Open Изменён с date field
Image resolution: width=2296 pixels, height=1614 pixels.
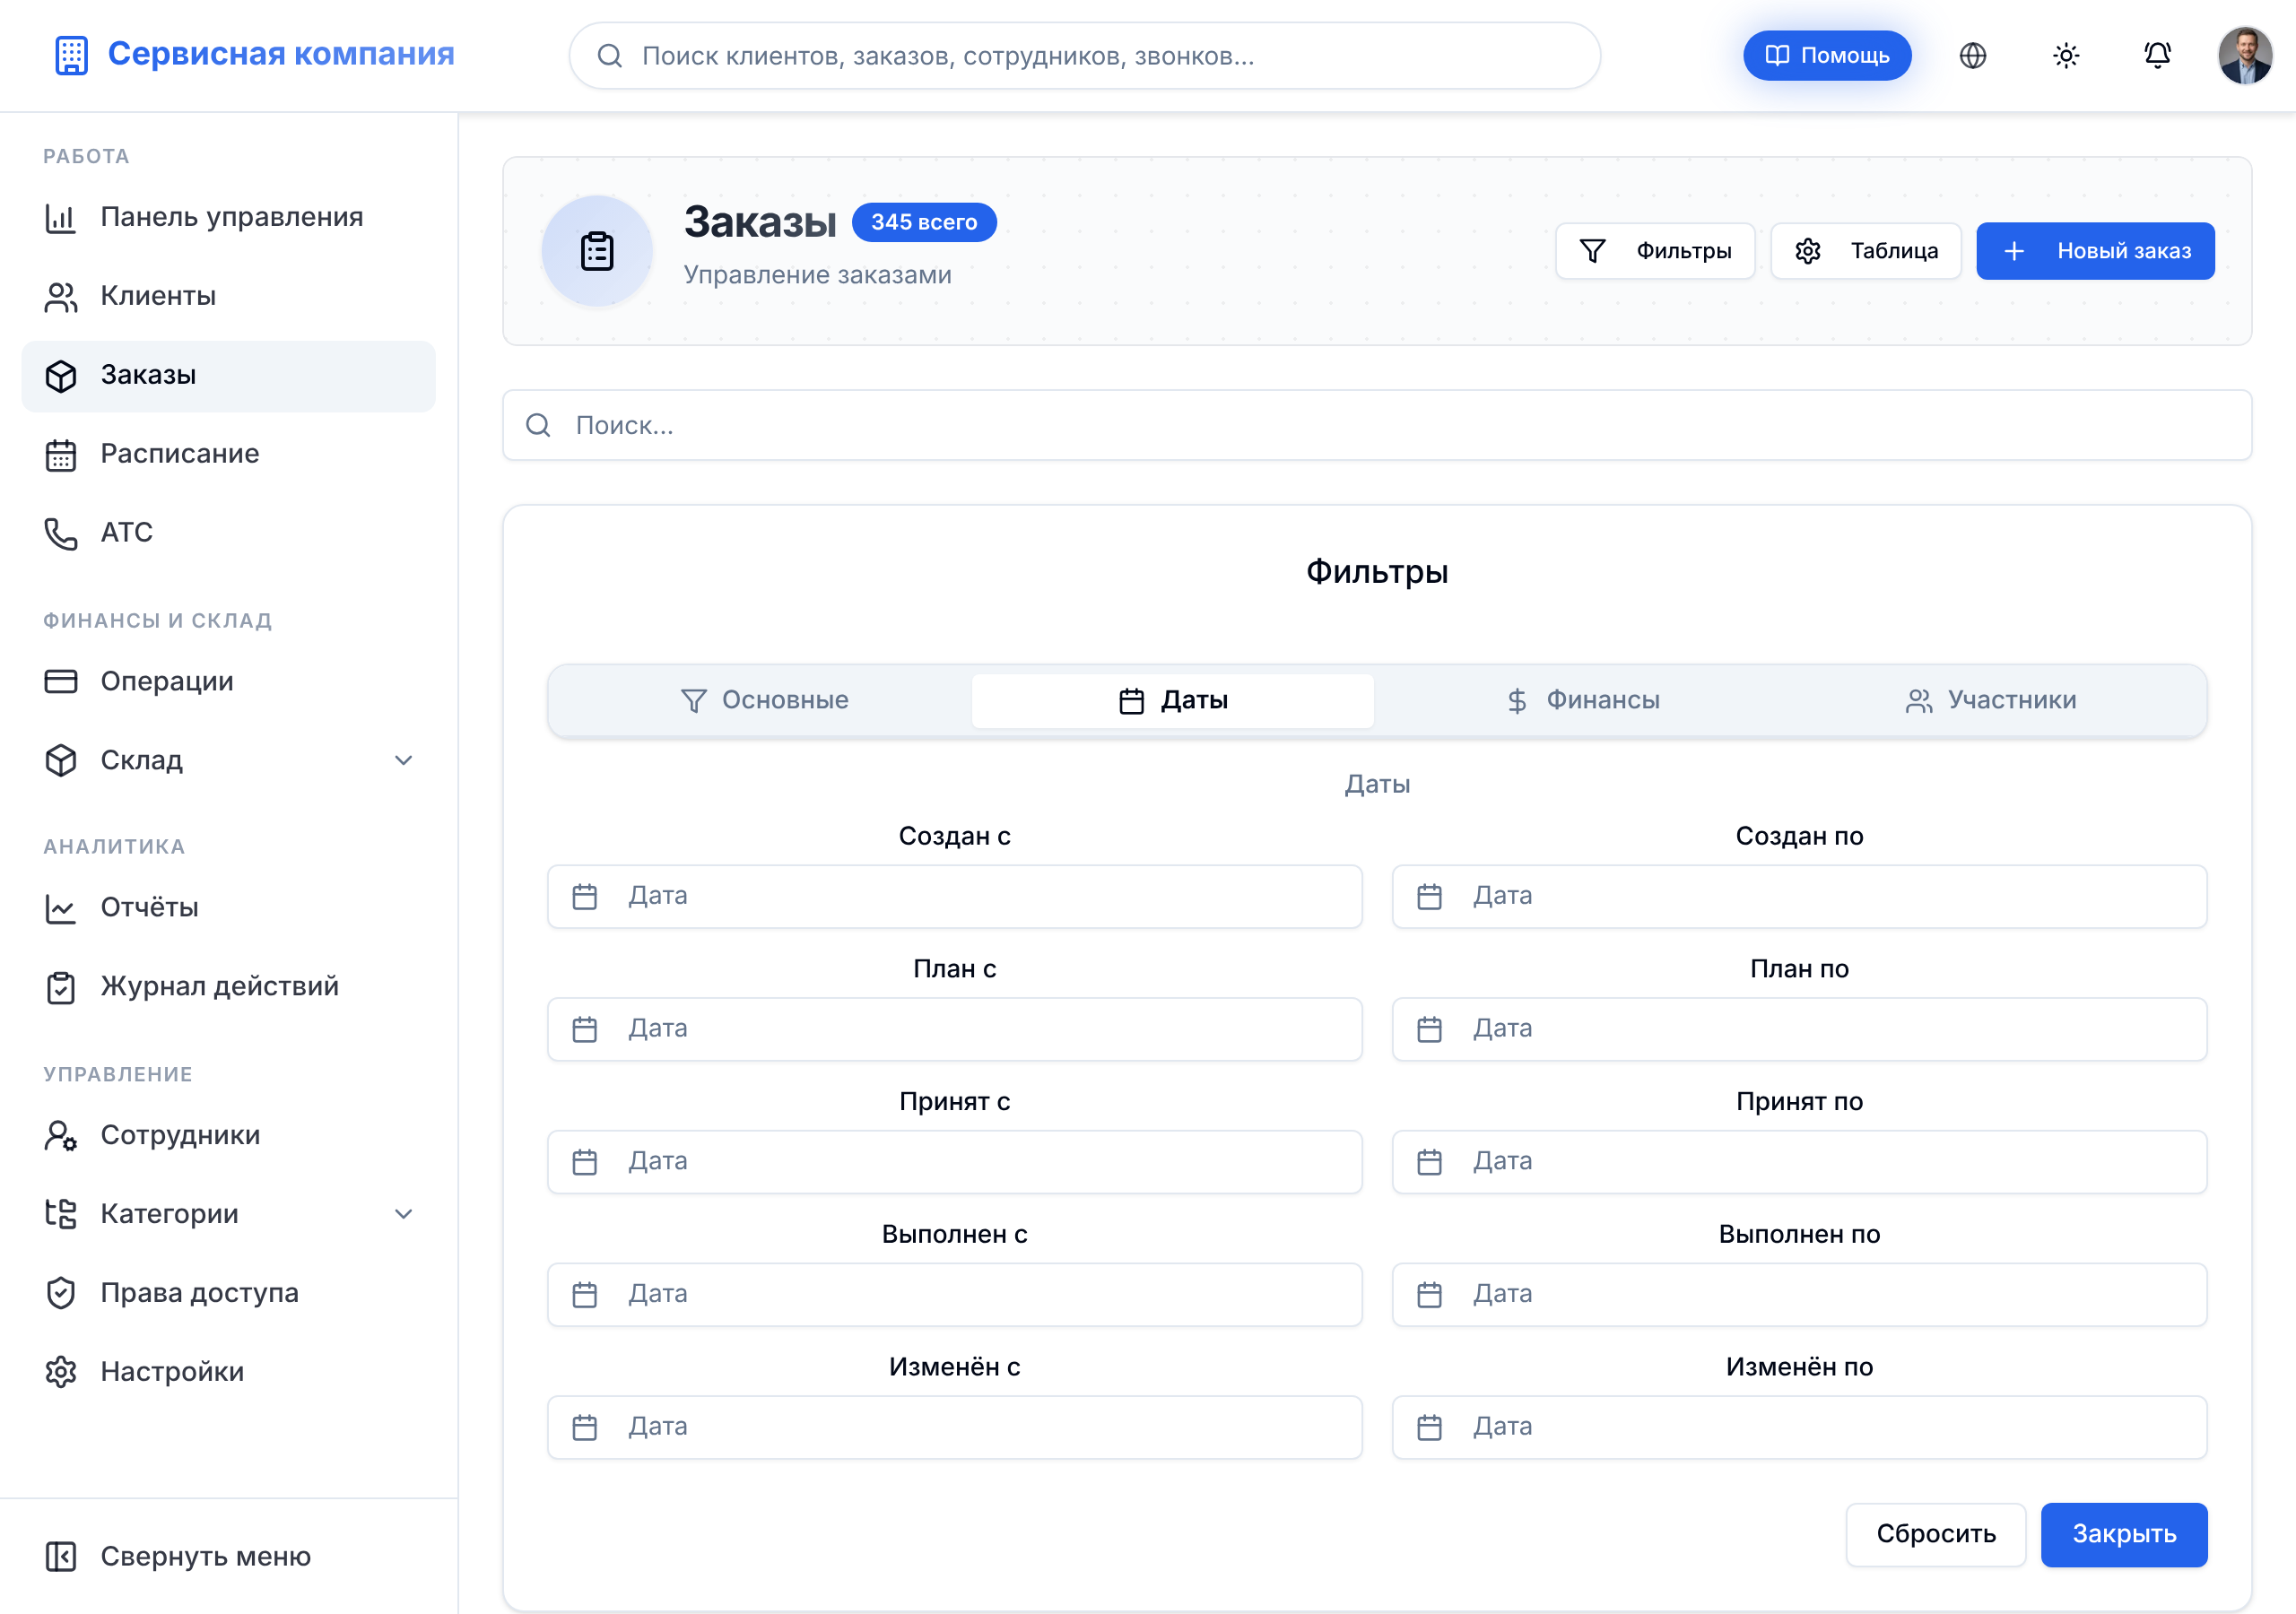[x=955, y=1429]
